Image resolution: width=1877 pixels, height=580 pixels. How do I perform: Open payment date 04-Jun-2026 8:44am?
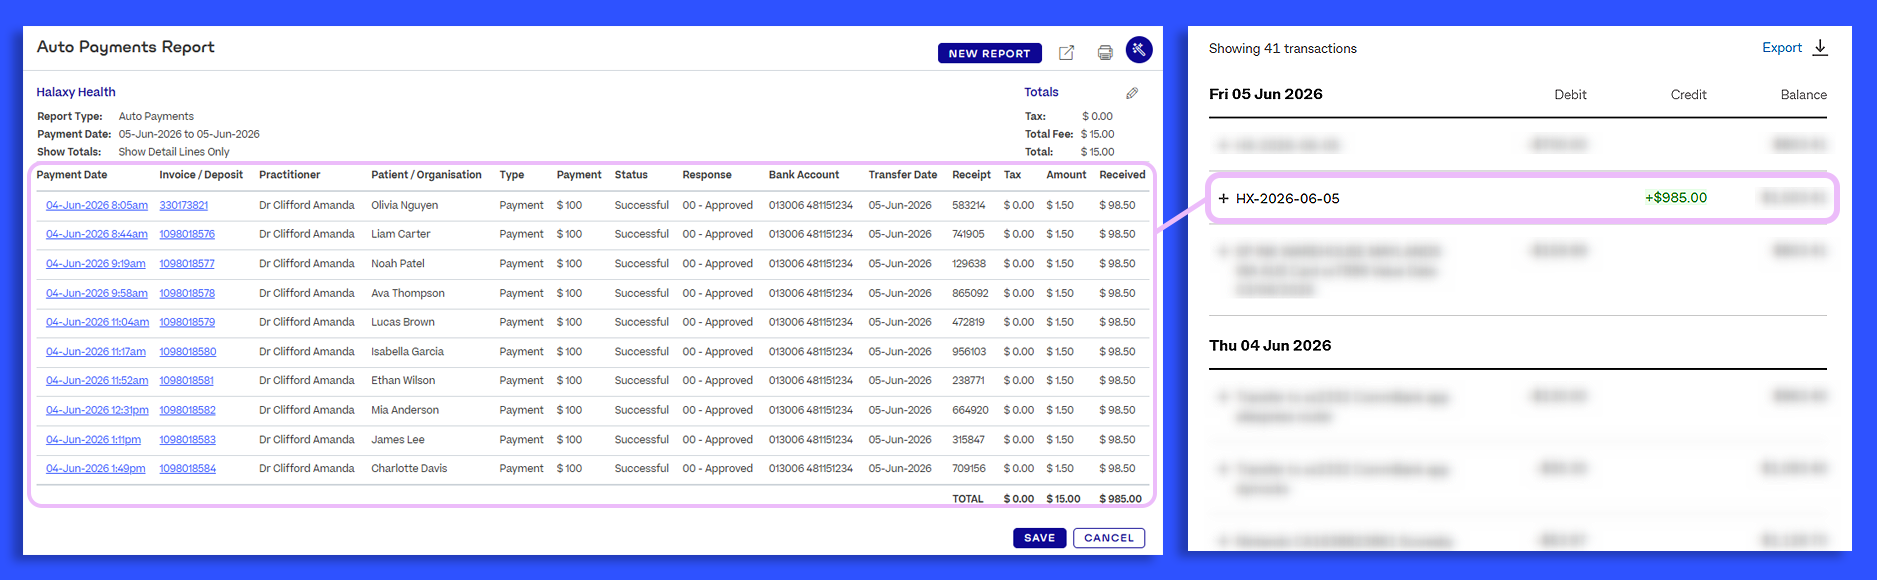click(97, 234)
